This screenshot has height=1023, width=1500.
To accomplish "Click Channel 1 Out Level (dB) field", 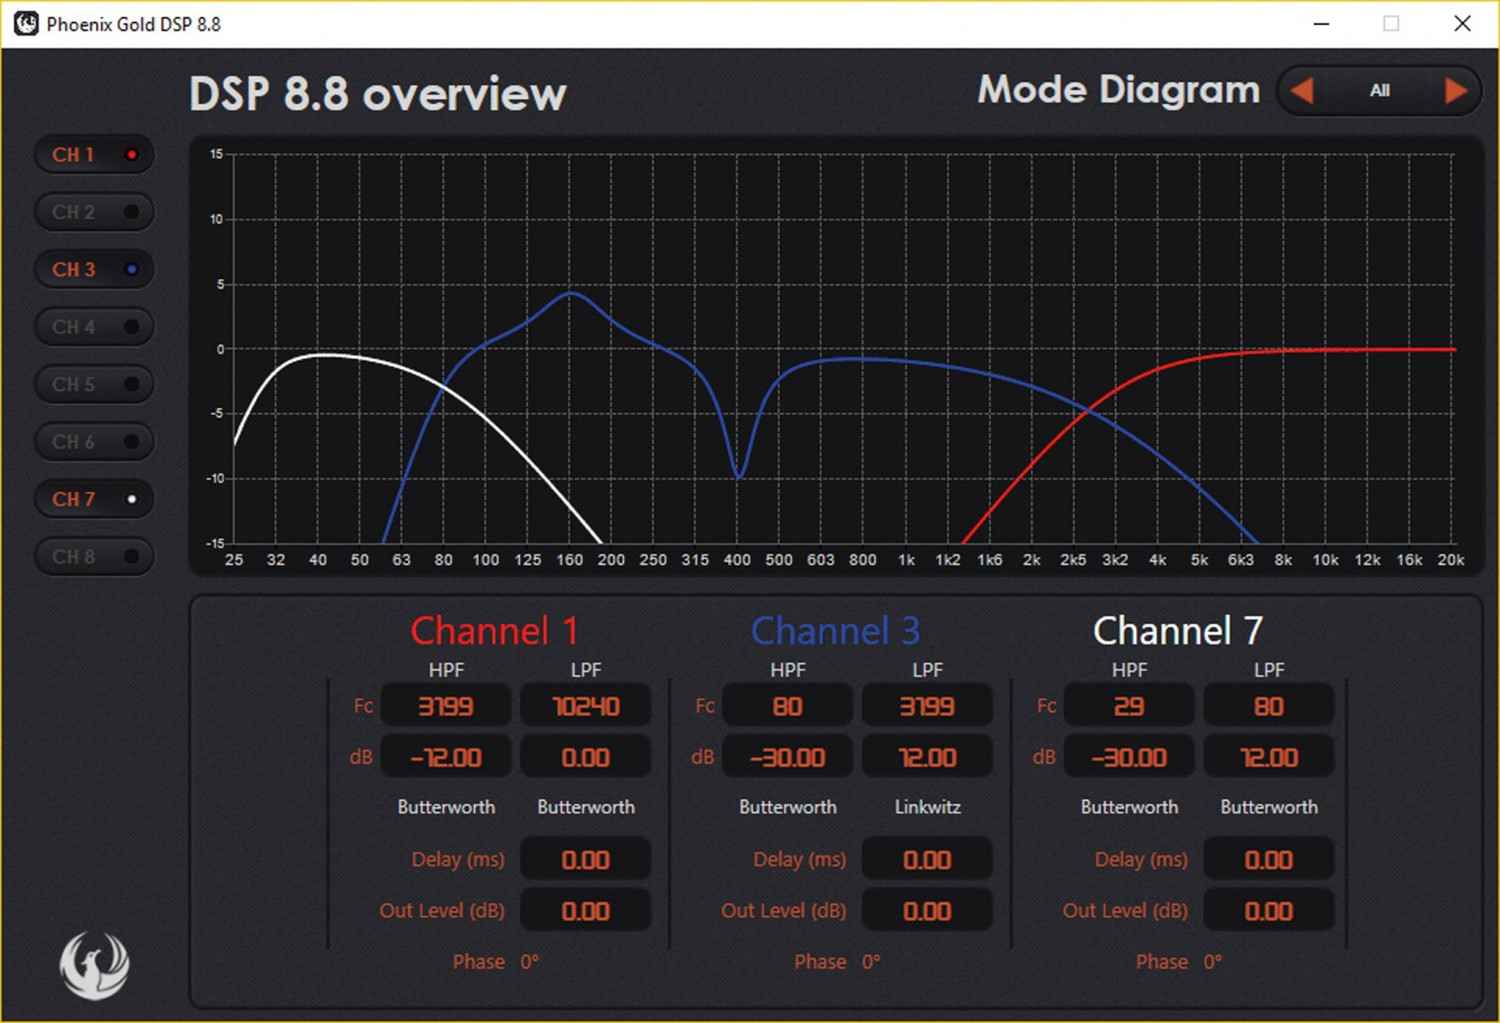I will (x=586, y=911).
